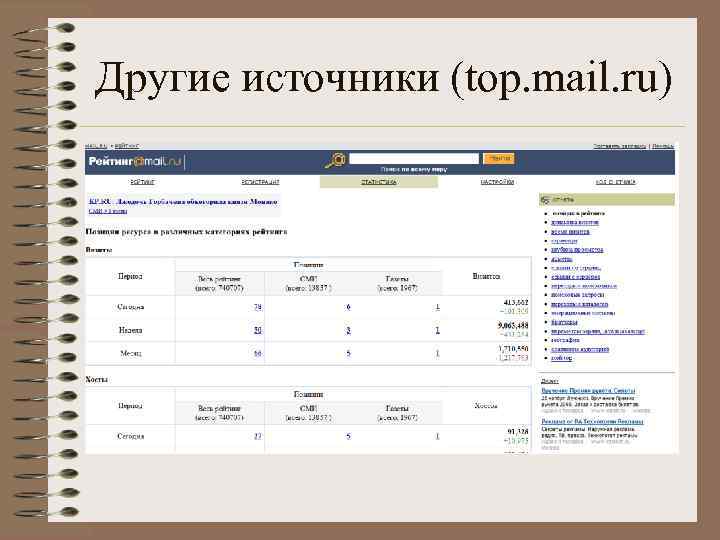
Task: Open Визиты today position 79 in whole rating
Action: point(258,307)
